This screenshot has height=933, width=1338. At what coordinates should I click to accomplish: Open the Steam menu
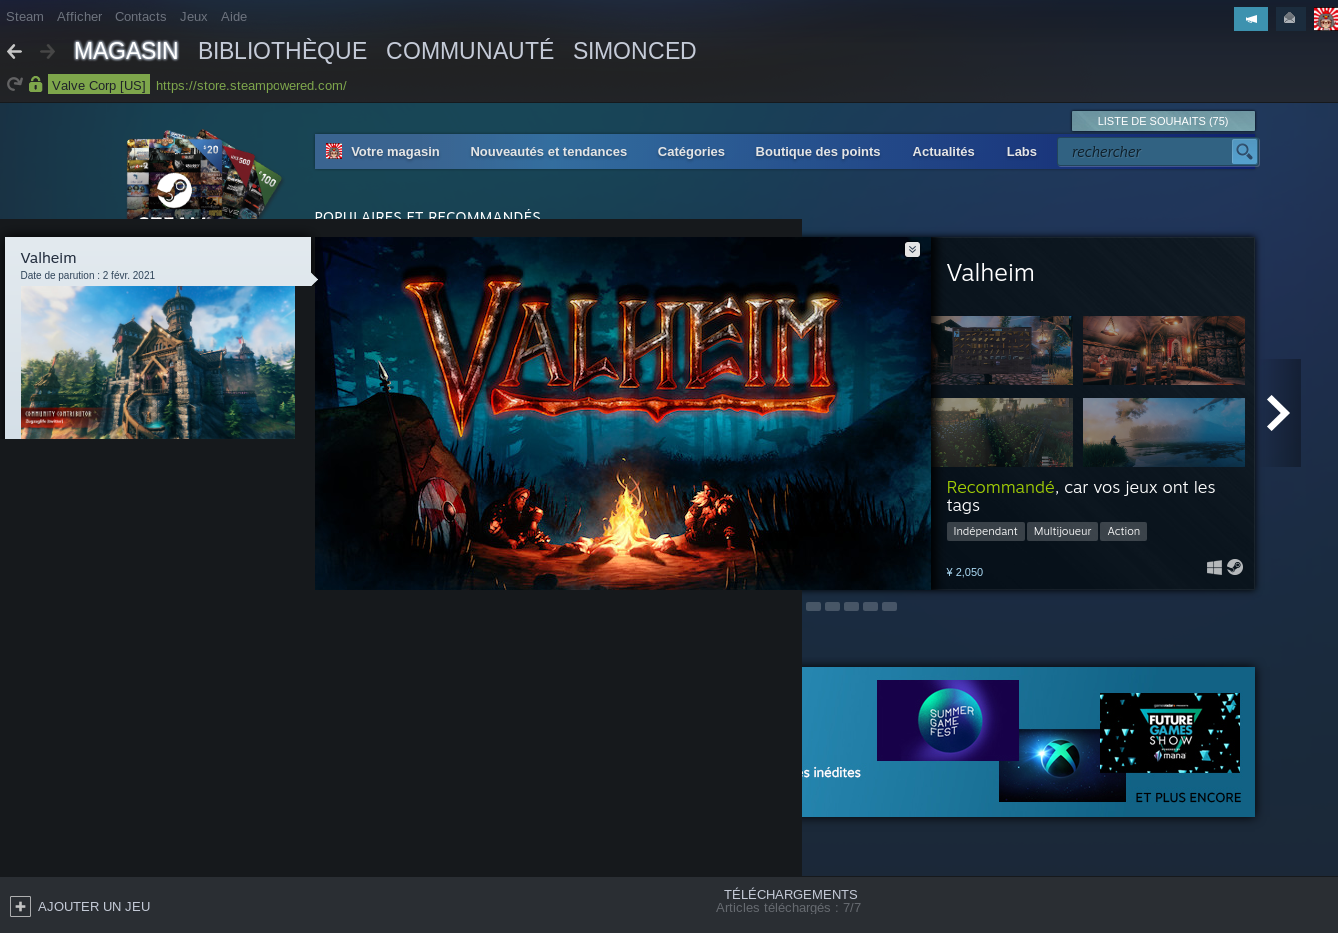[x=25, y=16]
